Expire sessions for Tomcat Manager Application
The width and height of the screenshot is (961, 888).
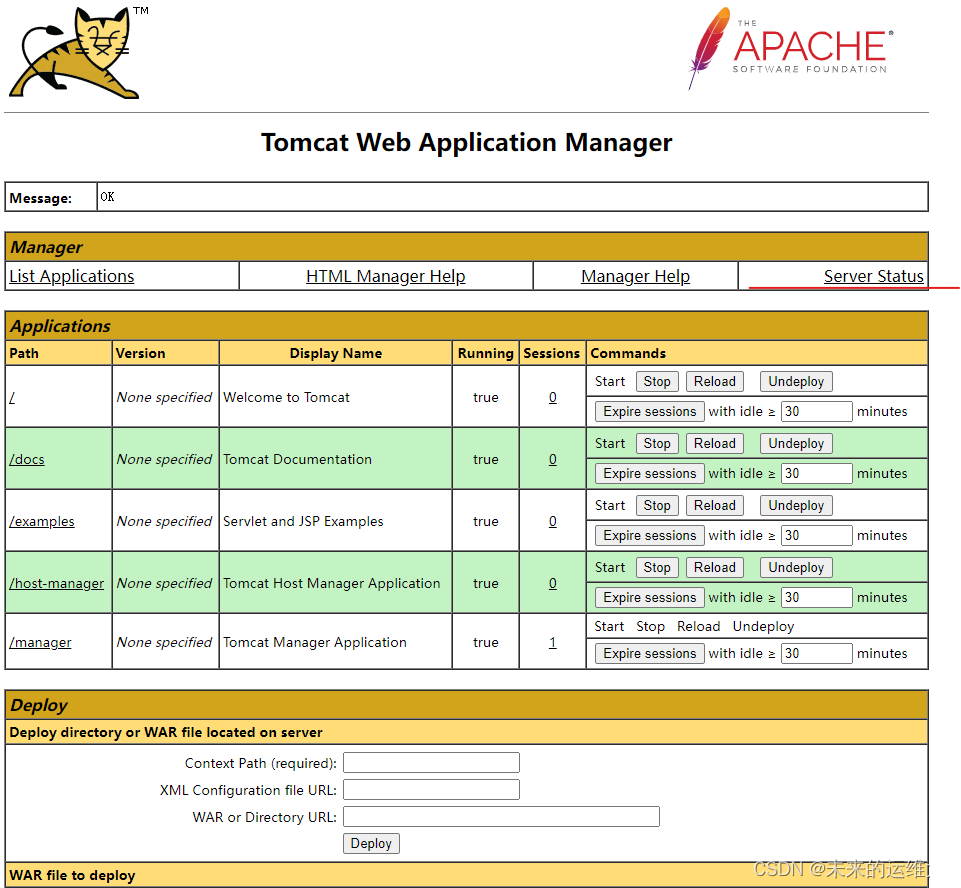click(650, 654)
